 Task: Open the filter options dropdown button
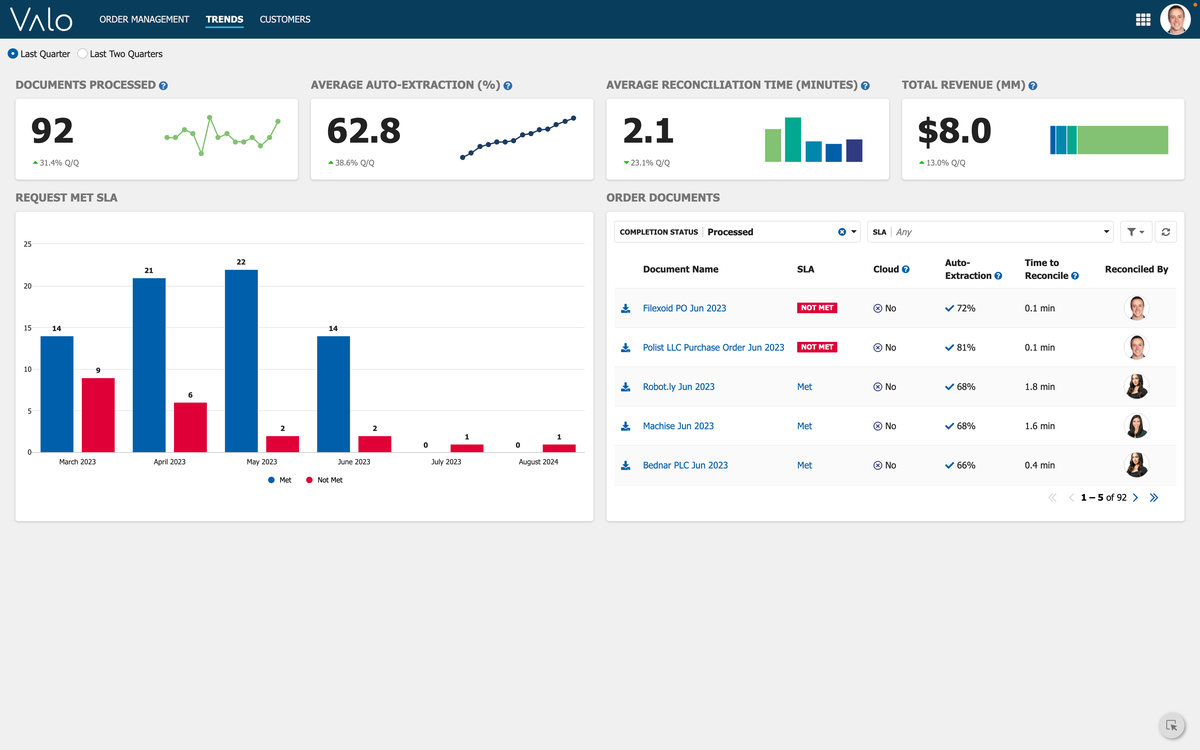(1135, 232)
